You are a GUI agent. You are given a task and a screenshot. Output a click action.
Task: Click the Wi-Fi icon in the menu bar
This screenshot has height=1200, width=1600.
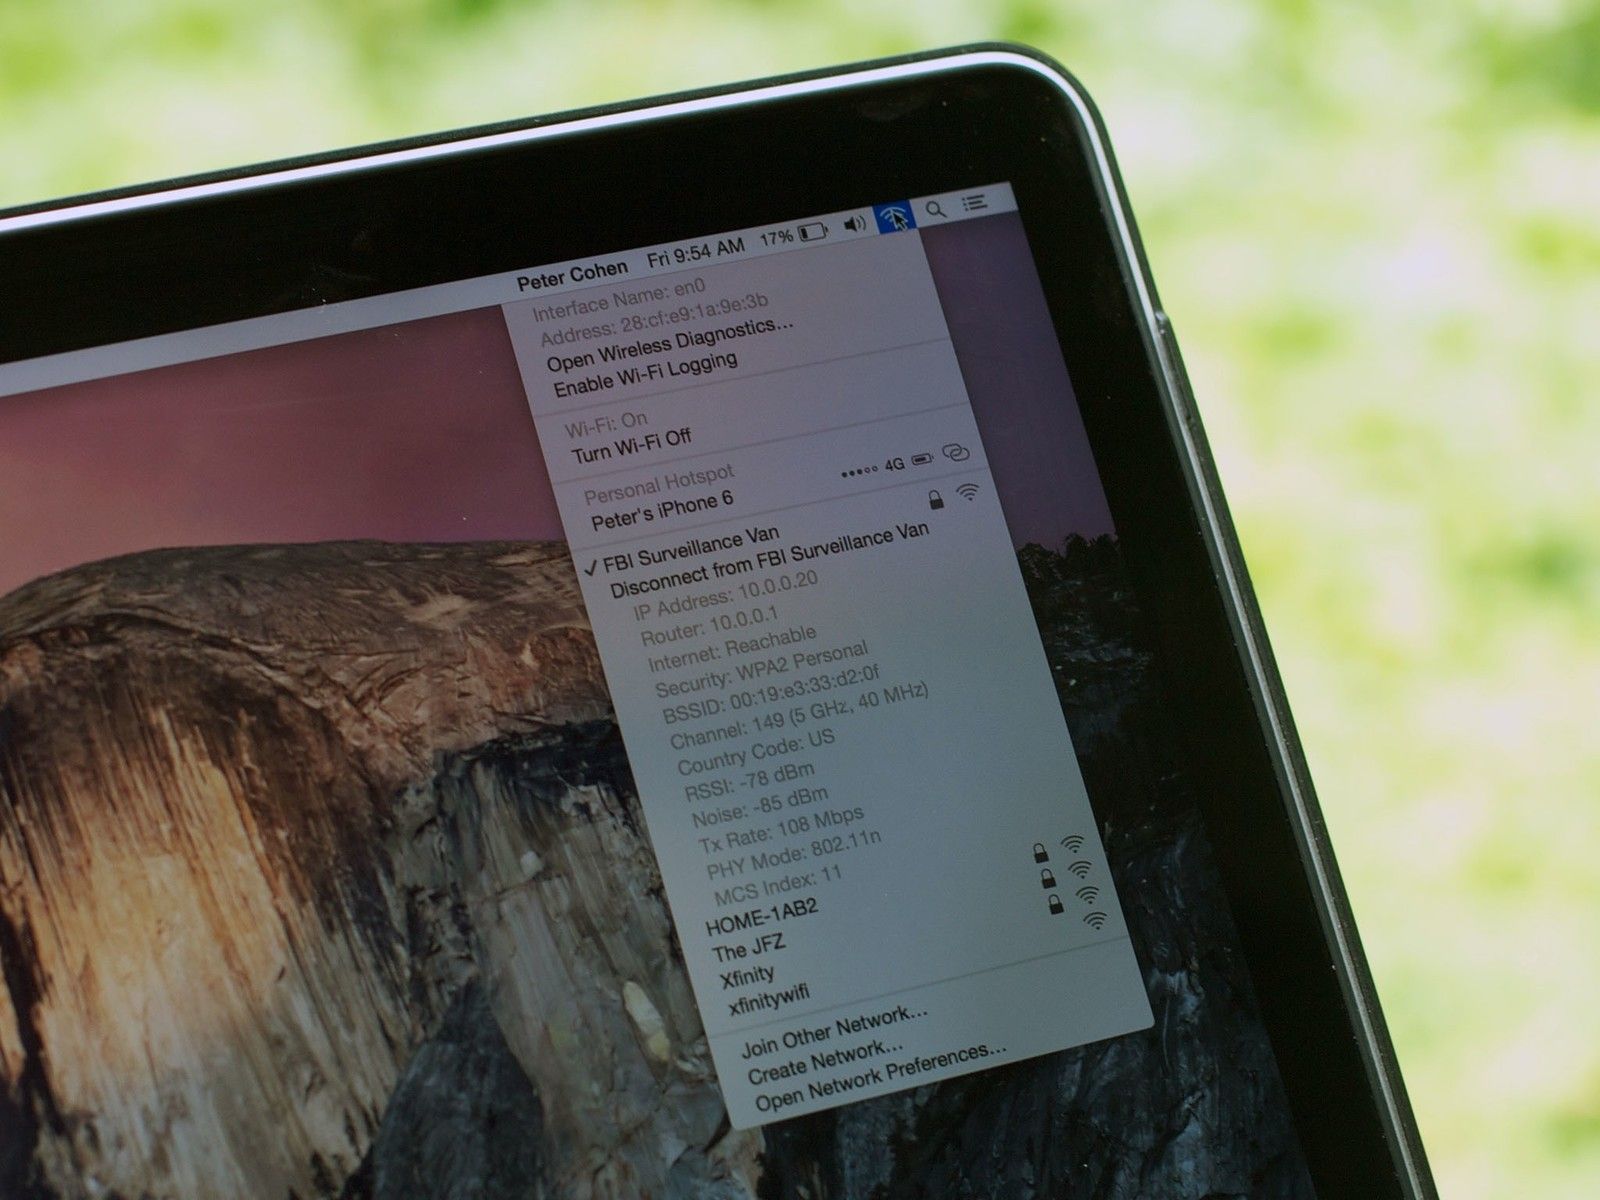(x=893, y=217)
